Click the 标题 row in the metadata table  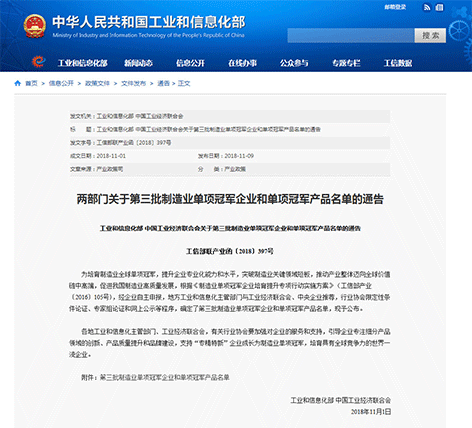coord(230,129)
